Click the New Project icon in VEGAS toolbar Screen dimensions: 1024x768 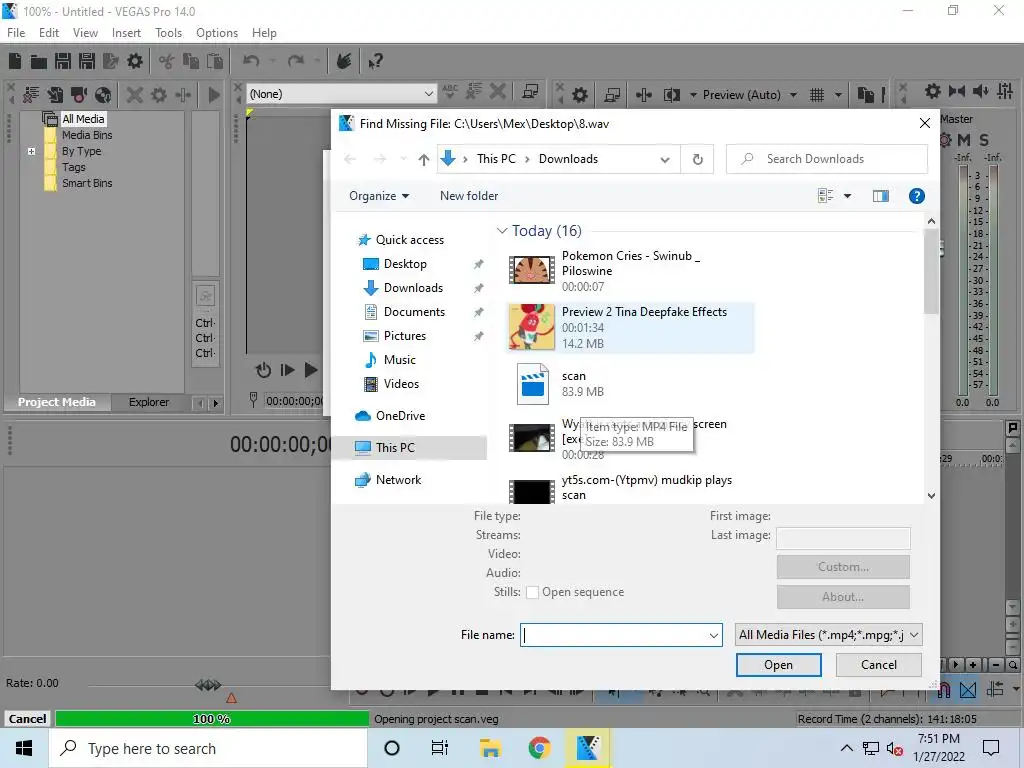(15, 61)
